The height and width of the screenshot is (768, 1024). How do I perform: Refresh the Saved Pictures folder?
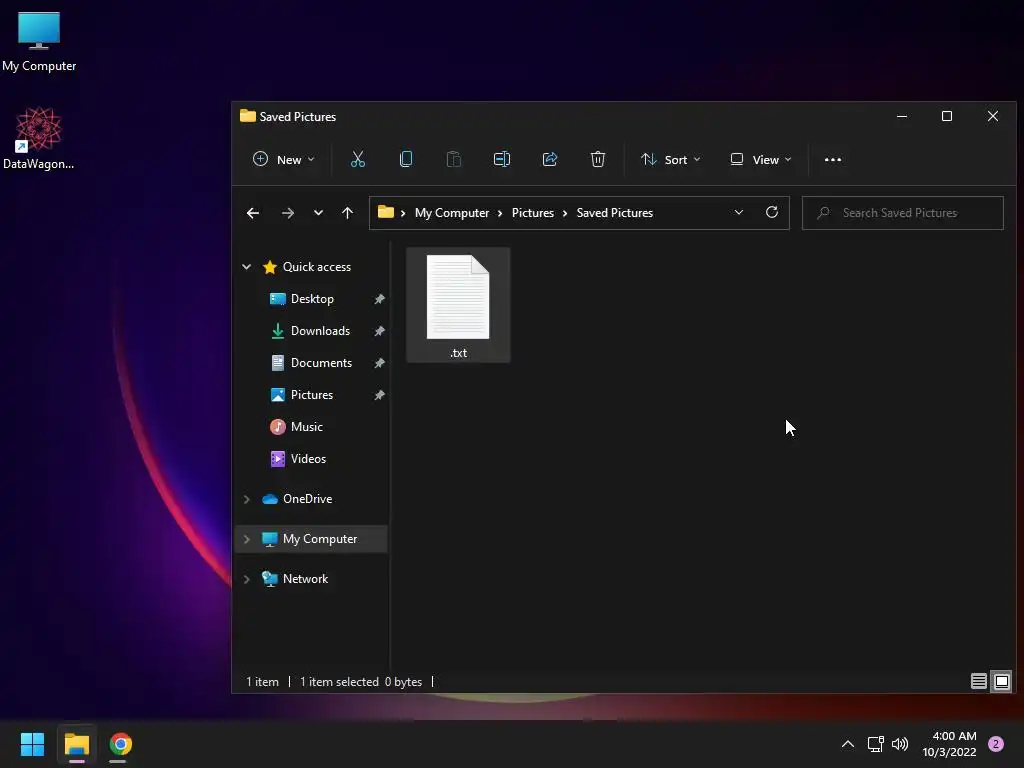771,212
